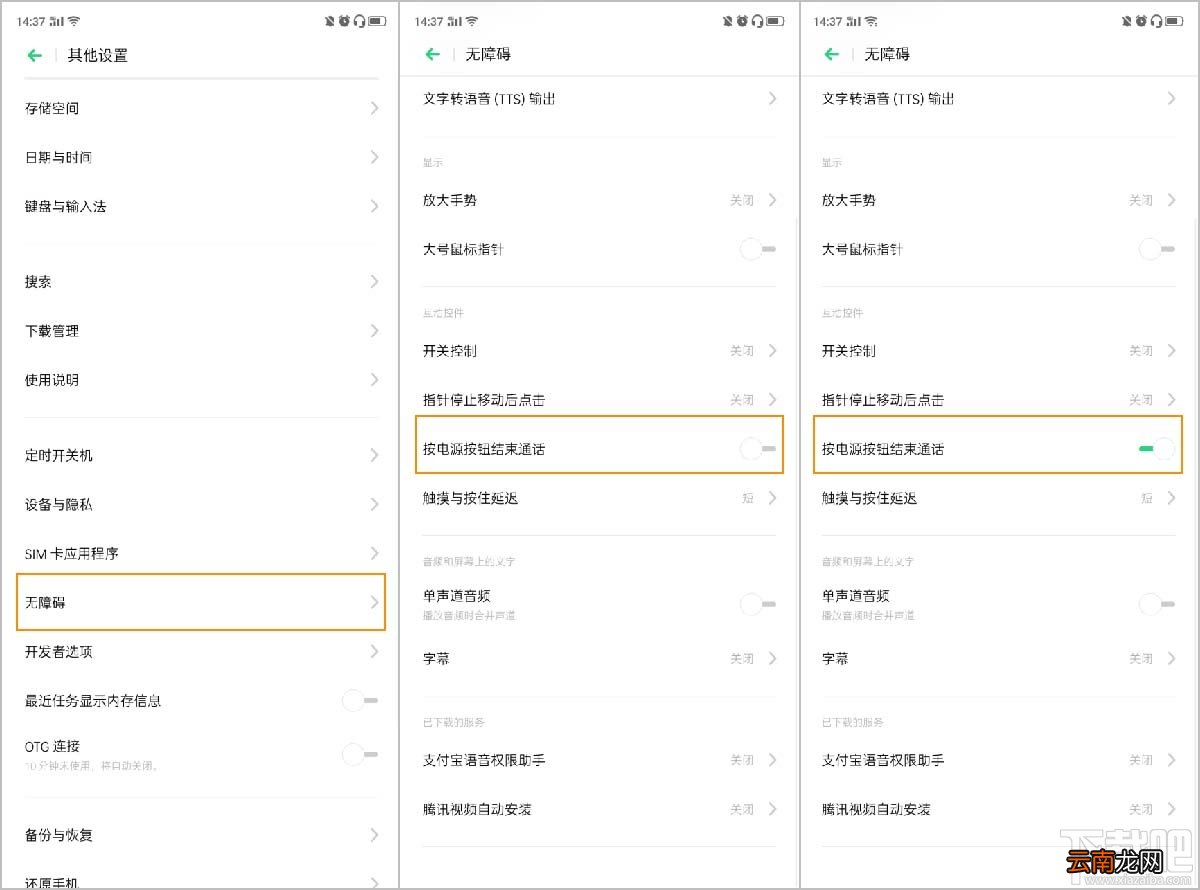Tap back arrow on 其他设置 screen
The width and height of the screenshot is (1200, 890).
pyautogui.click(x=35, y=56)
